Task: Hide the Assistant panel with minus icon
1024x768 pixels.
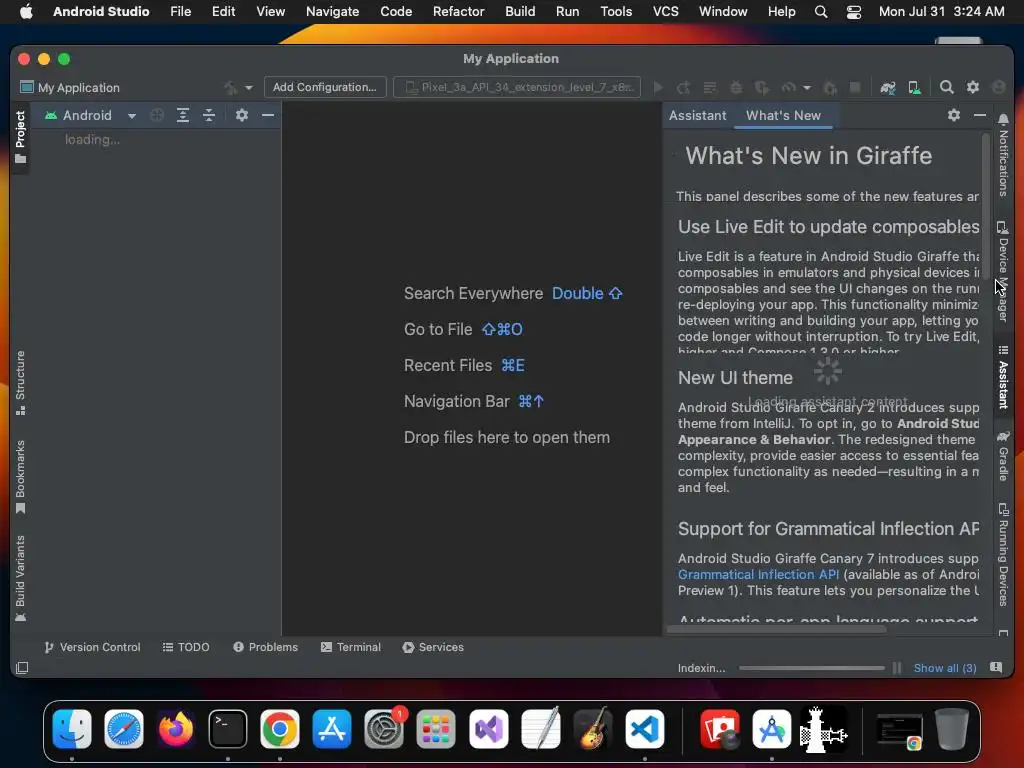Action: pyautogui.click(x=980, y=115)
